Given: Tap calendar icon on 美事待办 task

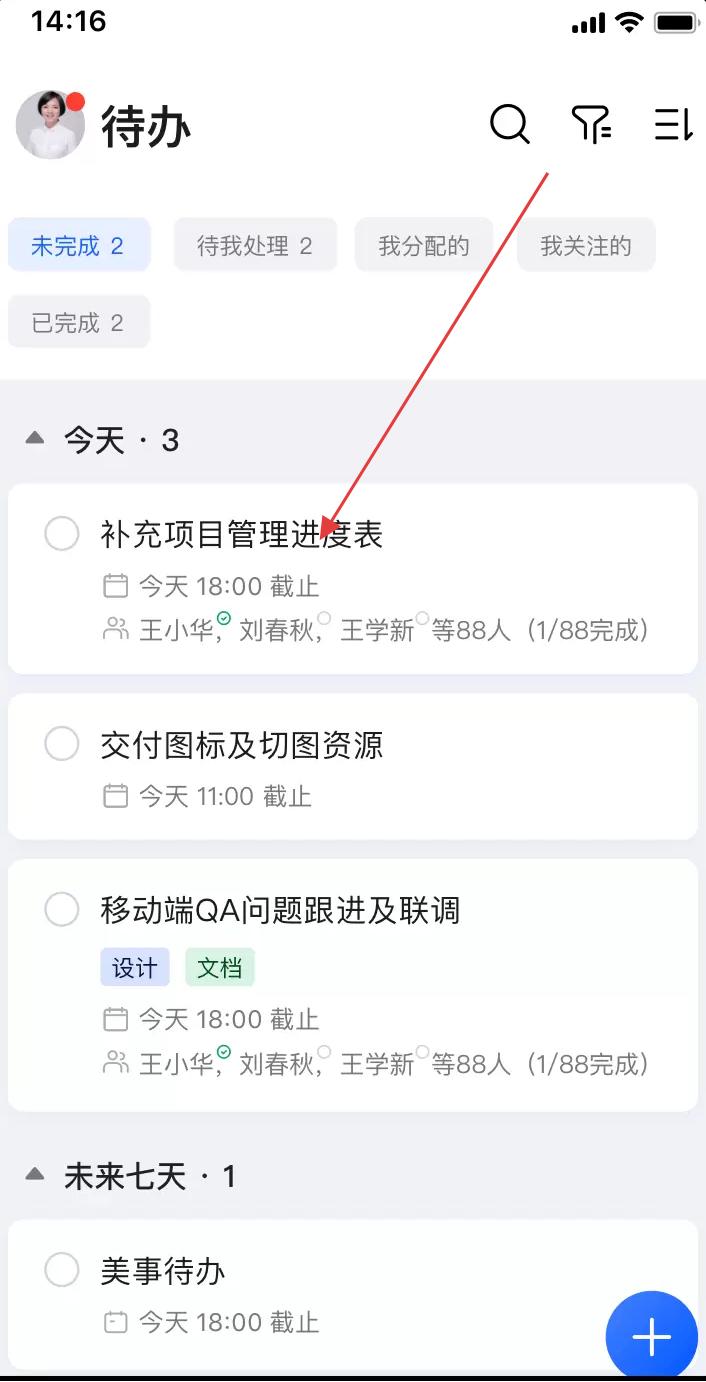Looking at the screenshot, I should pos(116,1322).
